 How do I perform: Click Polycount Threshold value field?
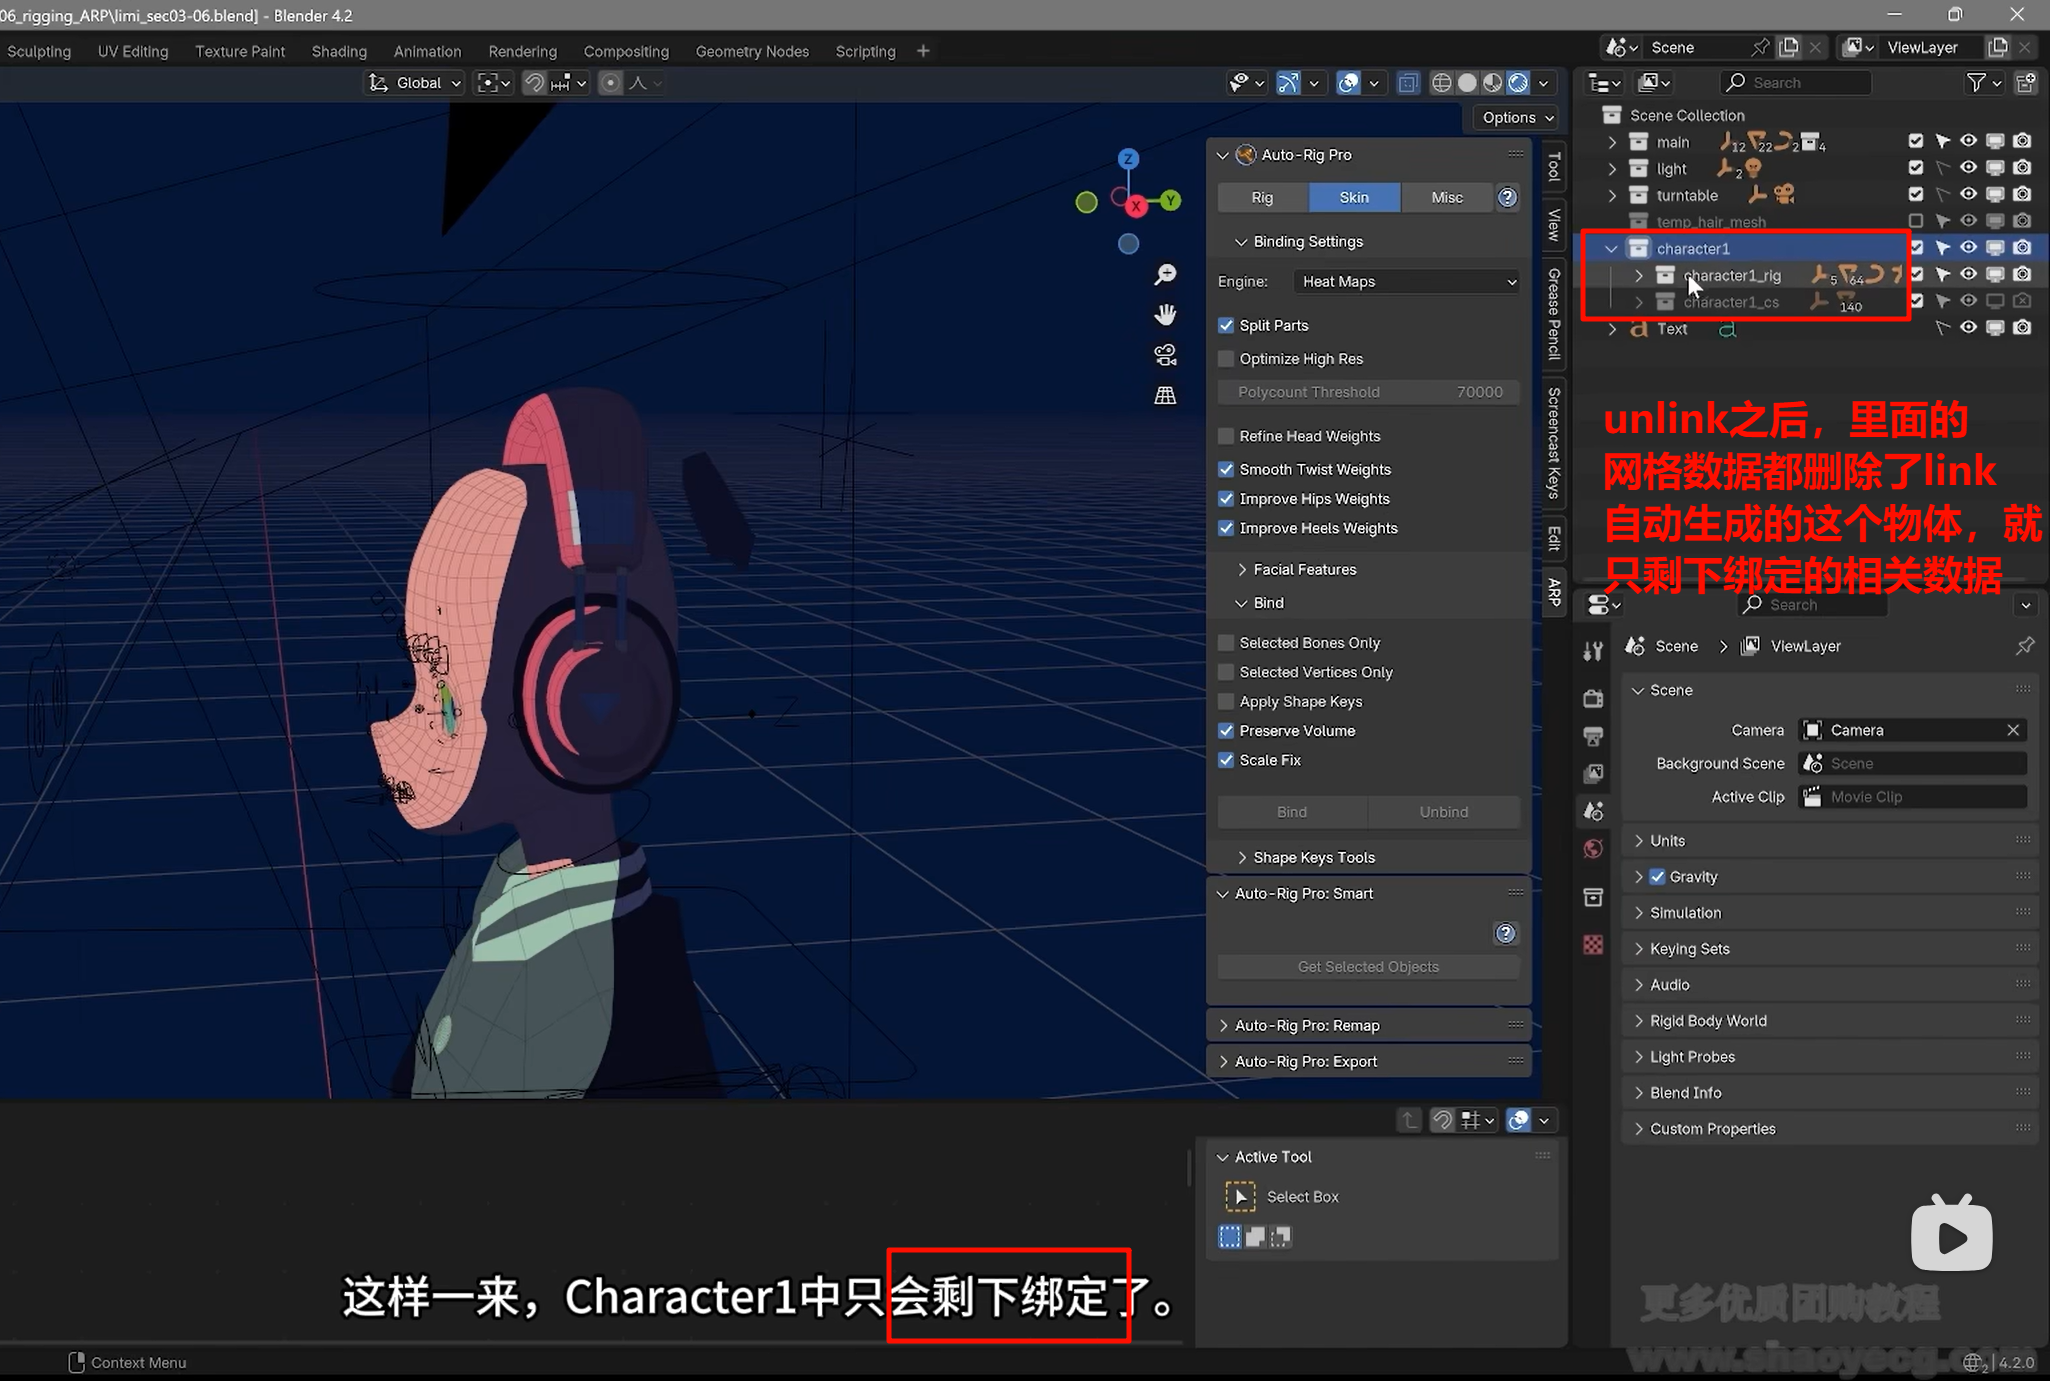click(x=1368, y=392)
